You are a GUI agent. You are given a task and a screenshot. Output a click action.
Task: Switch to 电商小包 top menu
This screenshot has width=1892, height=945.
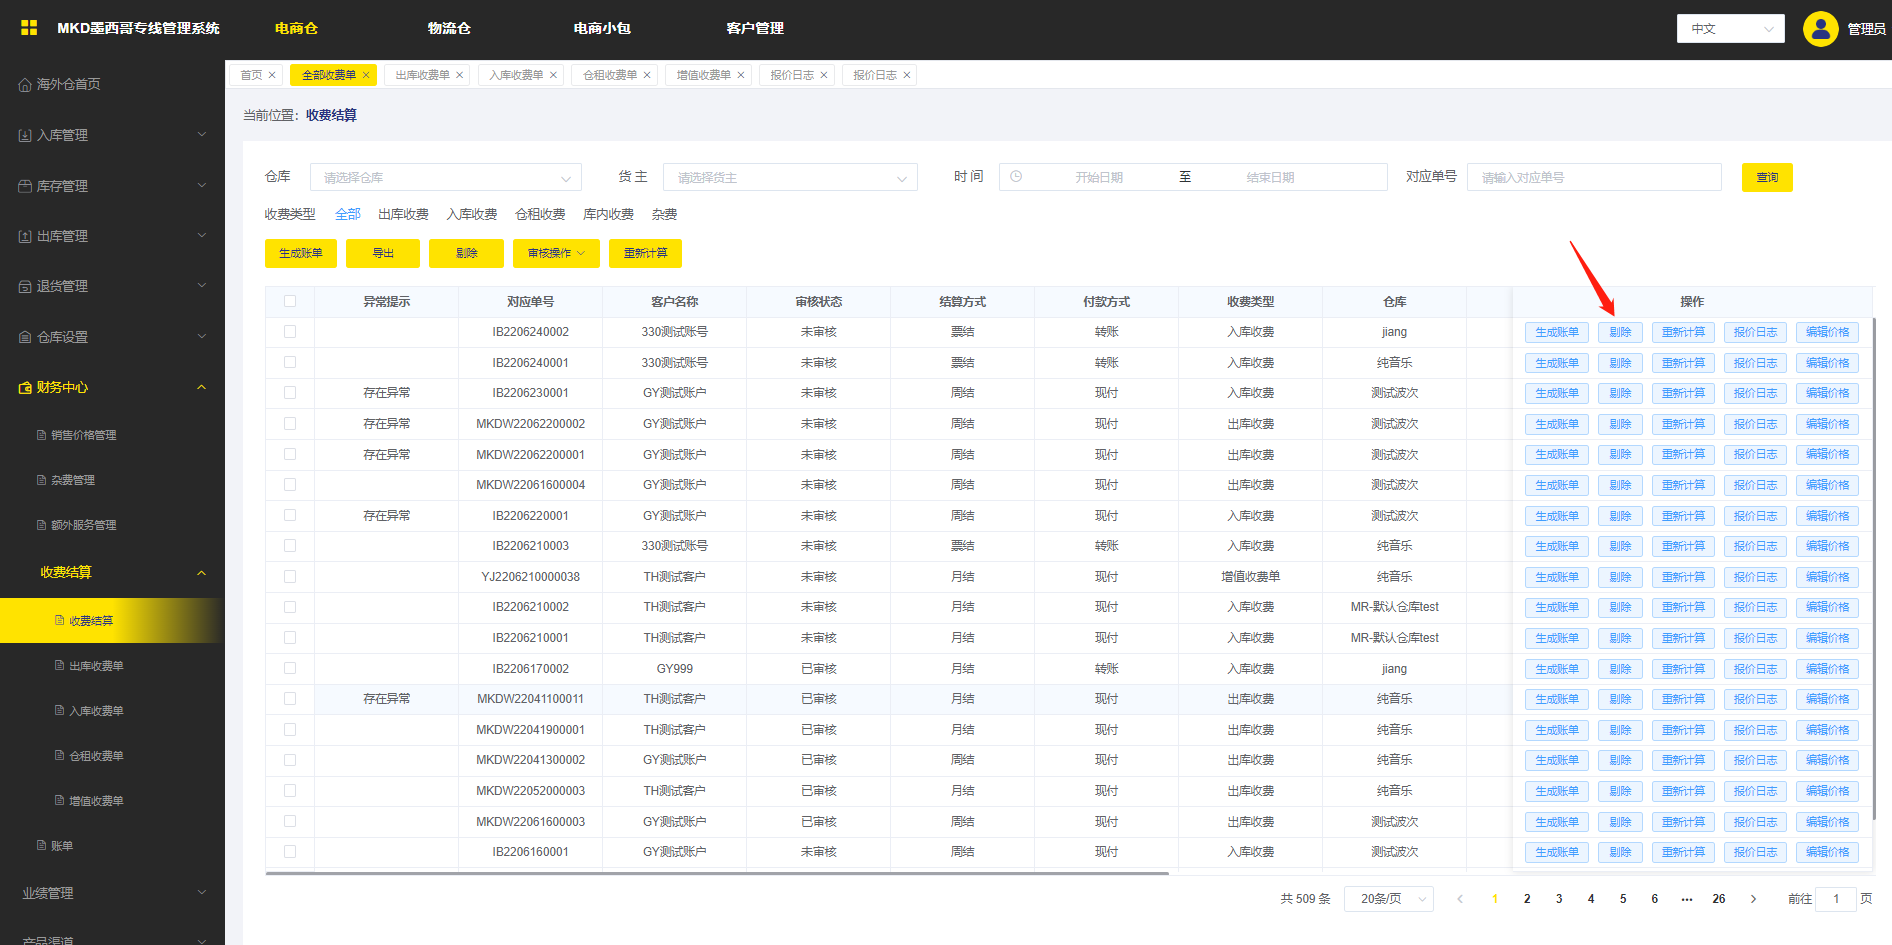point(602,28)
